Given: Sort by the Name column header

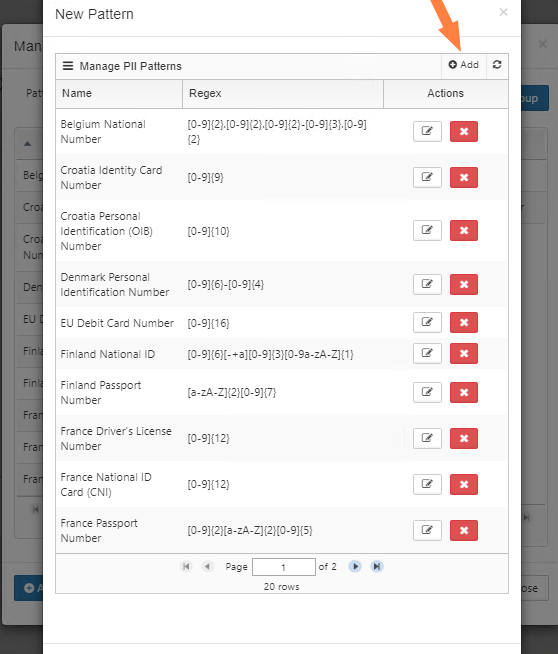Looking at the screenshot, I should point(119,93).
